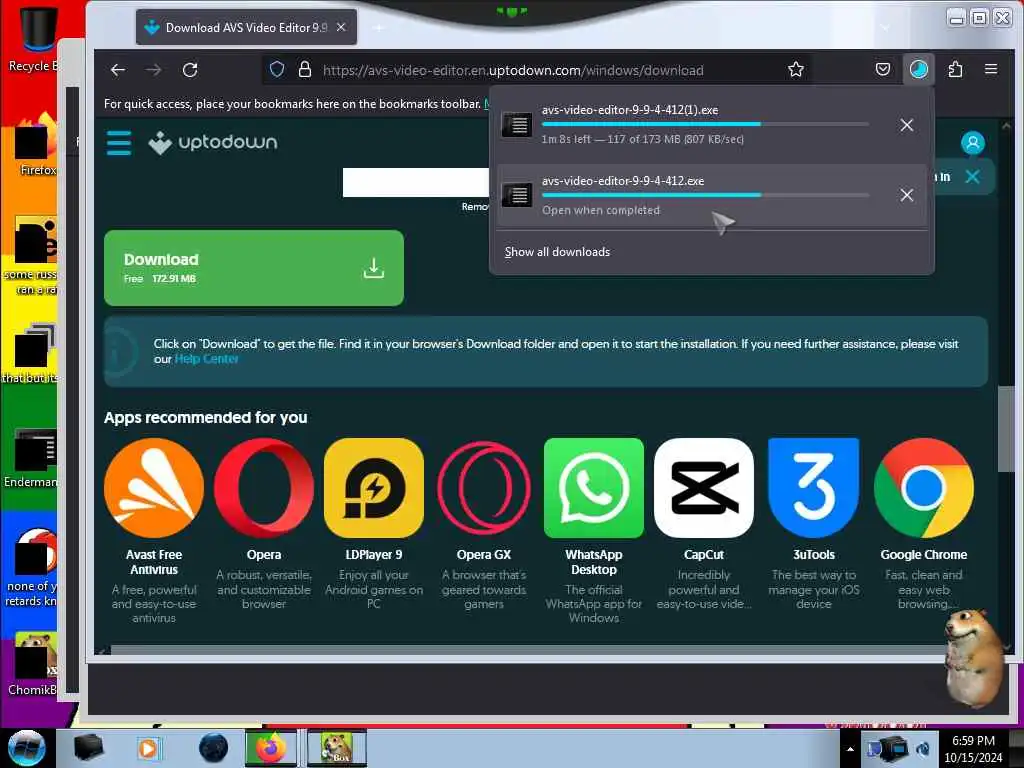
Task: Open Firefox application hamburger menu
Action: 991,69
